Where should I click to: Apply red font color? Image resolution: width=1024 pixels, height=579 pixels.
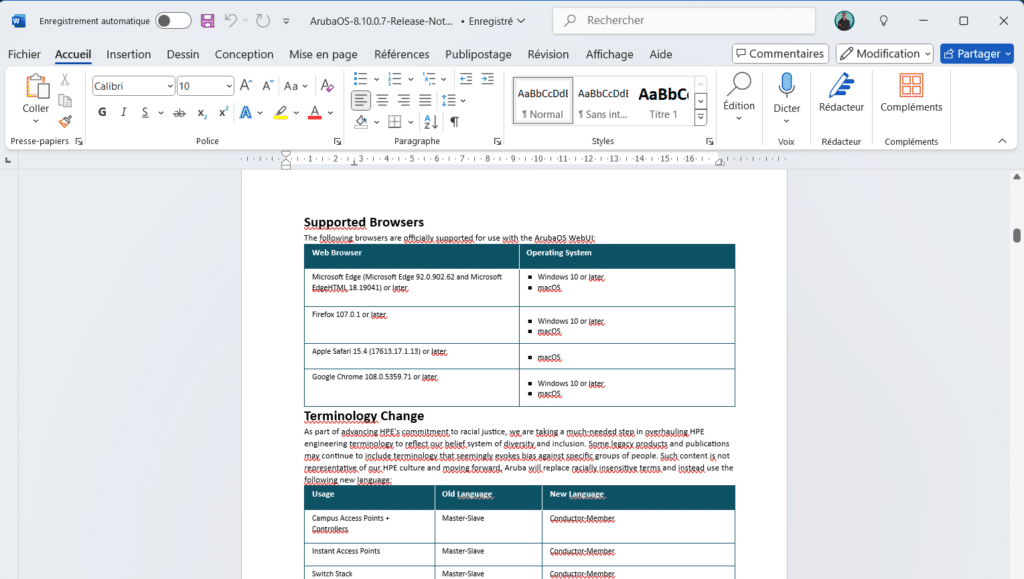(x=315, y=113)
